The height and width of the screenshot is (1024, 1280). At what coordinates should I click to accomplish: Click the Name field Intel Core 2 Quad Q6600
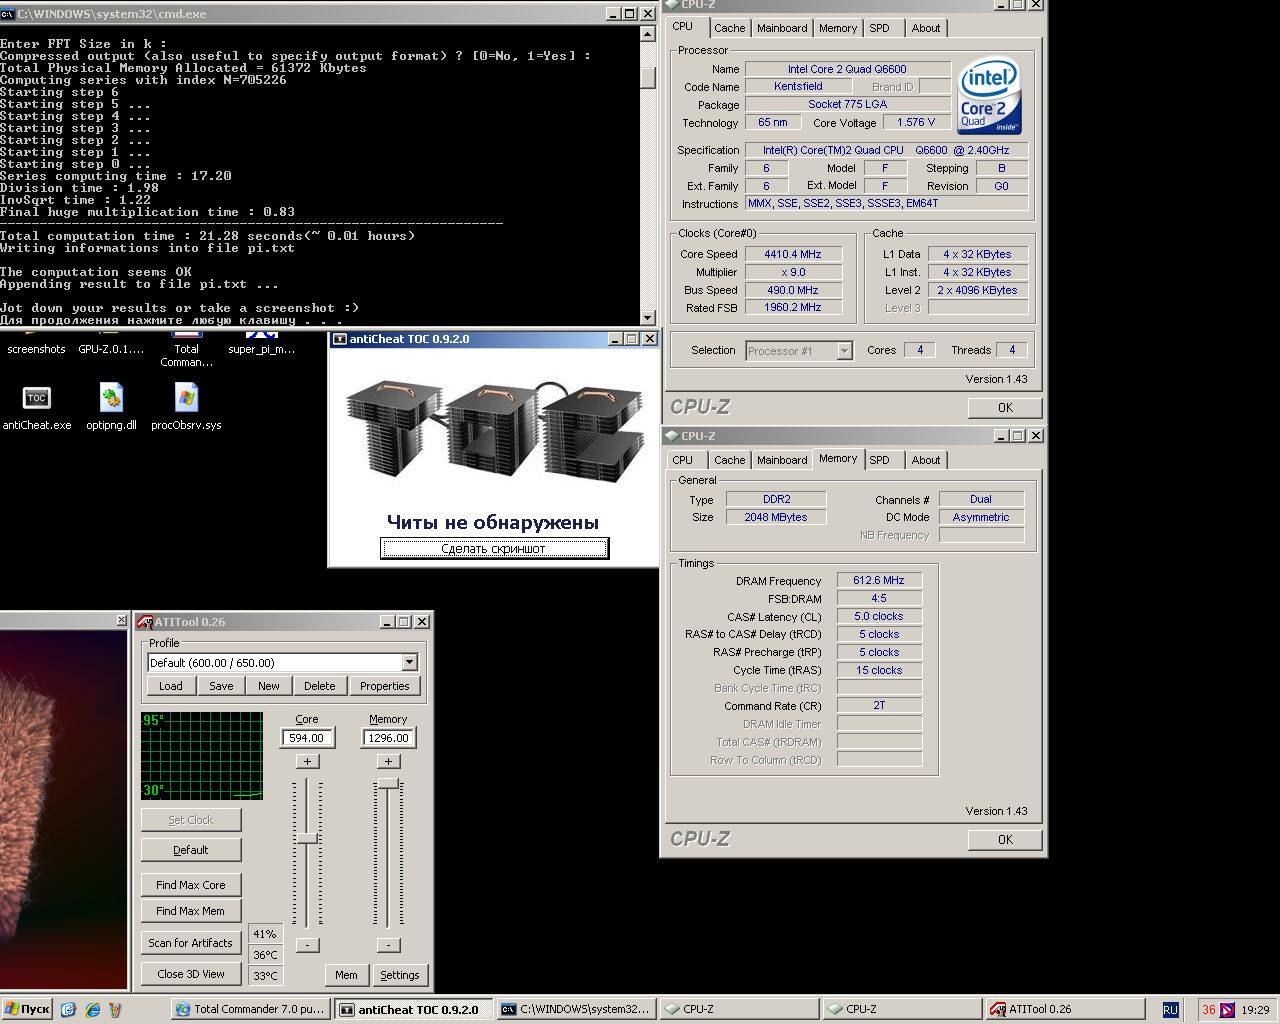pos(847,69)
